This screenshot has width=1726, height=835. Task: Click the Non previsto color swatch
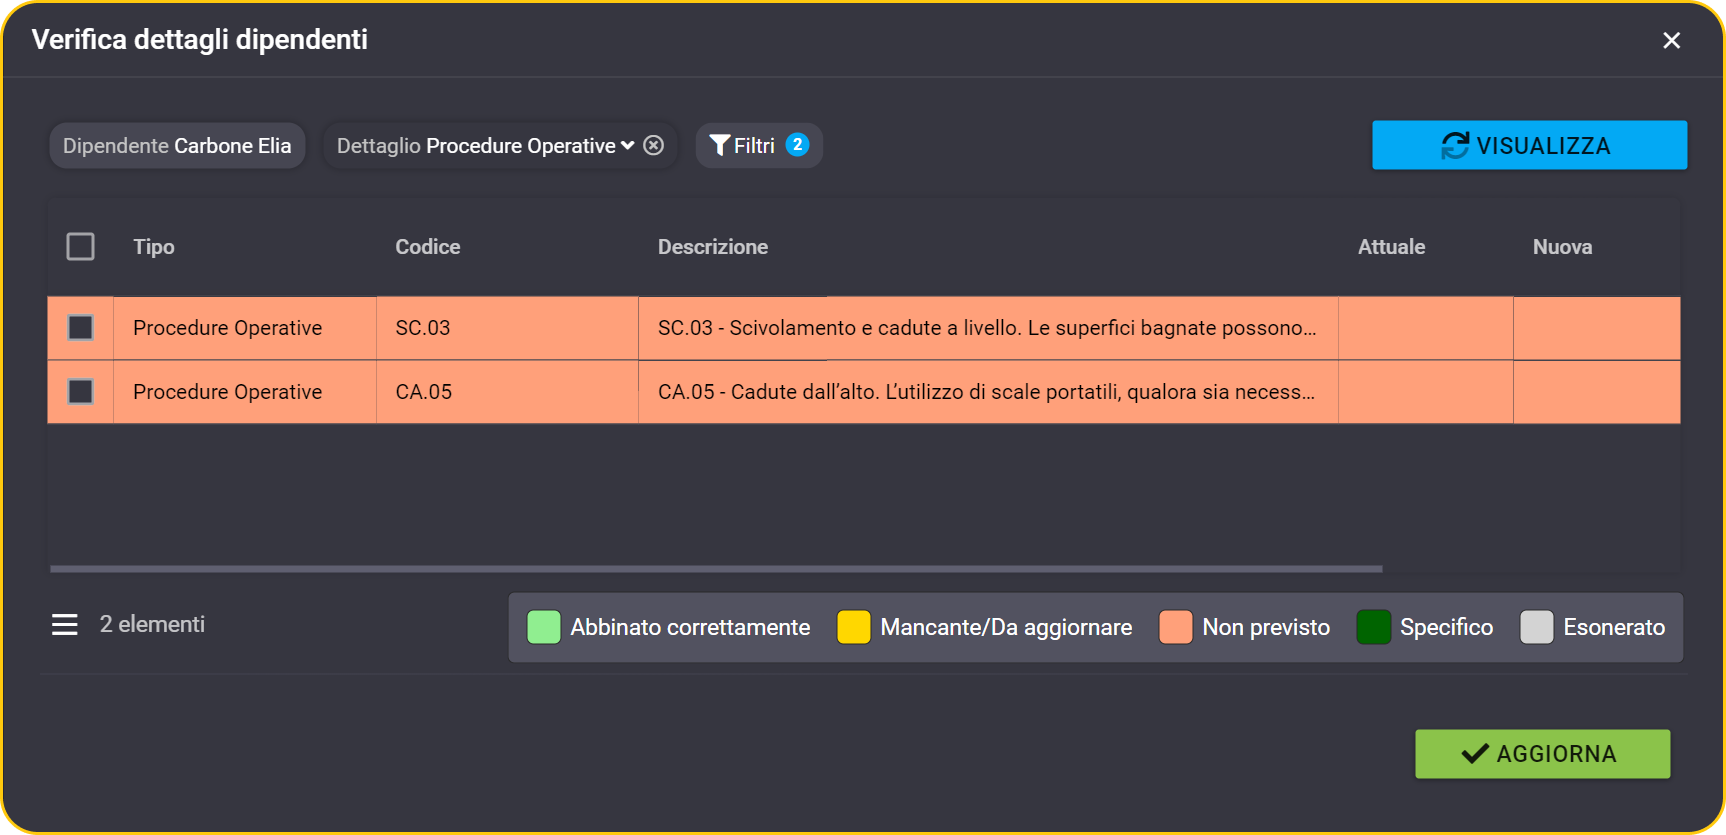[1175, 627]
